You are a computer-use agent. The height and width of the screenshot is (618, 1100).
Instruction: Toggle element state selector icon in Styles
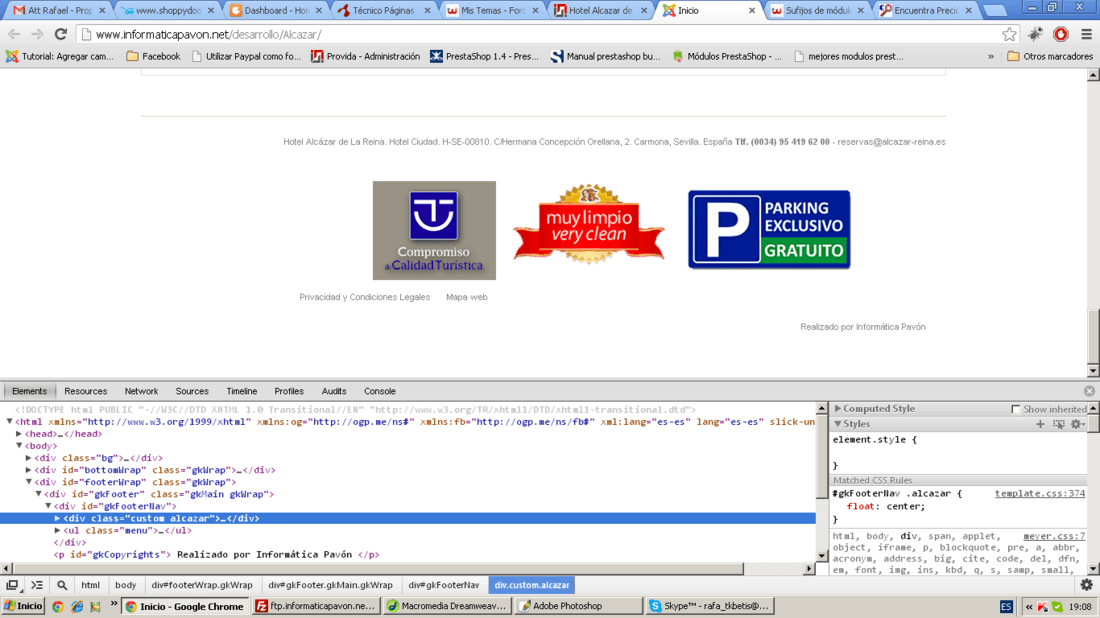coord(1059,424)
